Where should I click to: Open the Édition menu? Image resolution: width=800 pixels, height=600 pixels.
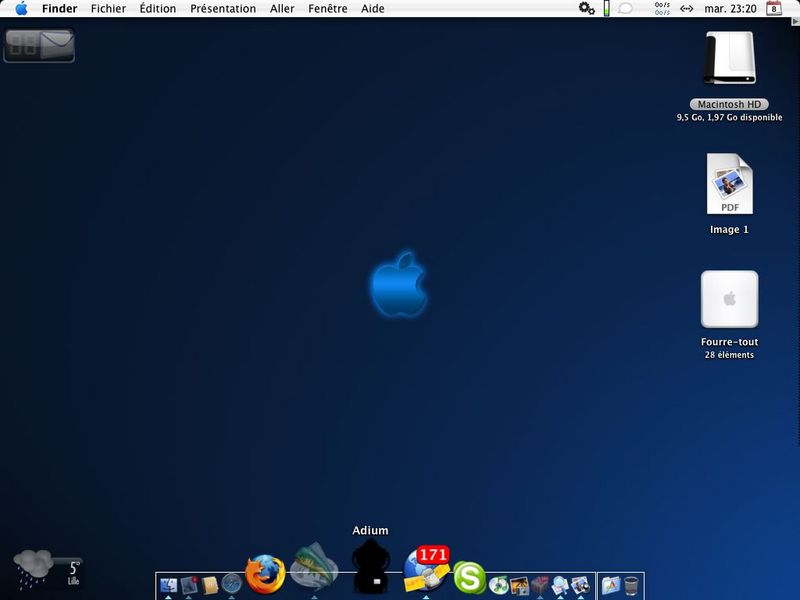pyautogui.click(x=158, y=9)
